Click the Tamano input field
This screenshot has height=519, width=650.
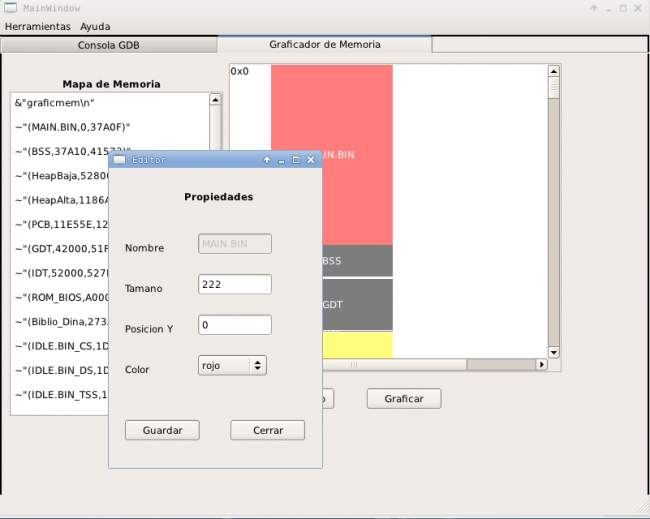(x=235, y=285)
